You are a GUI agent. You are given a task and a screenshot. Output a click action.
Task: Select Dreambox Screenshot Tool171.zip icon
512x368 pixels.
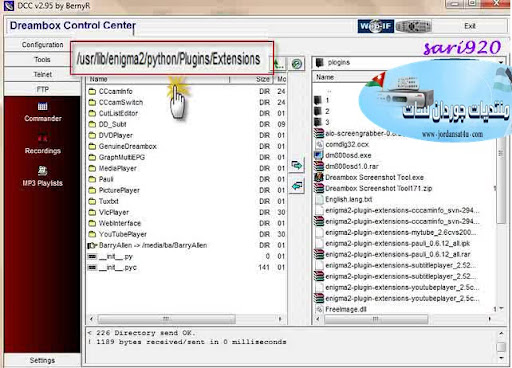(319, 188)
